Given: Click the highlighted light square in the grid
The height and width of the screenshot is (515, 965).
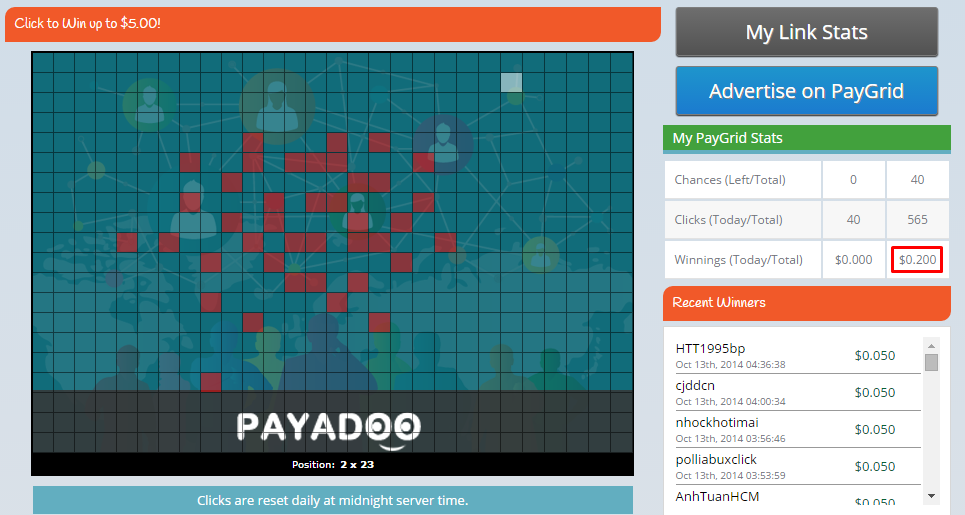Looking at the screenshot, I should [511, 82].
